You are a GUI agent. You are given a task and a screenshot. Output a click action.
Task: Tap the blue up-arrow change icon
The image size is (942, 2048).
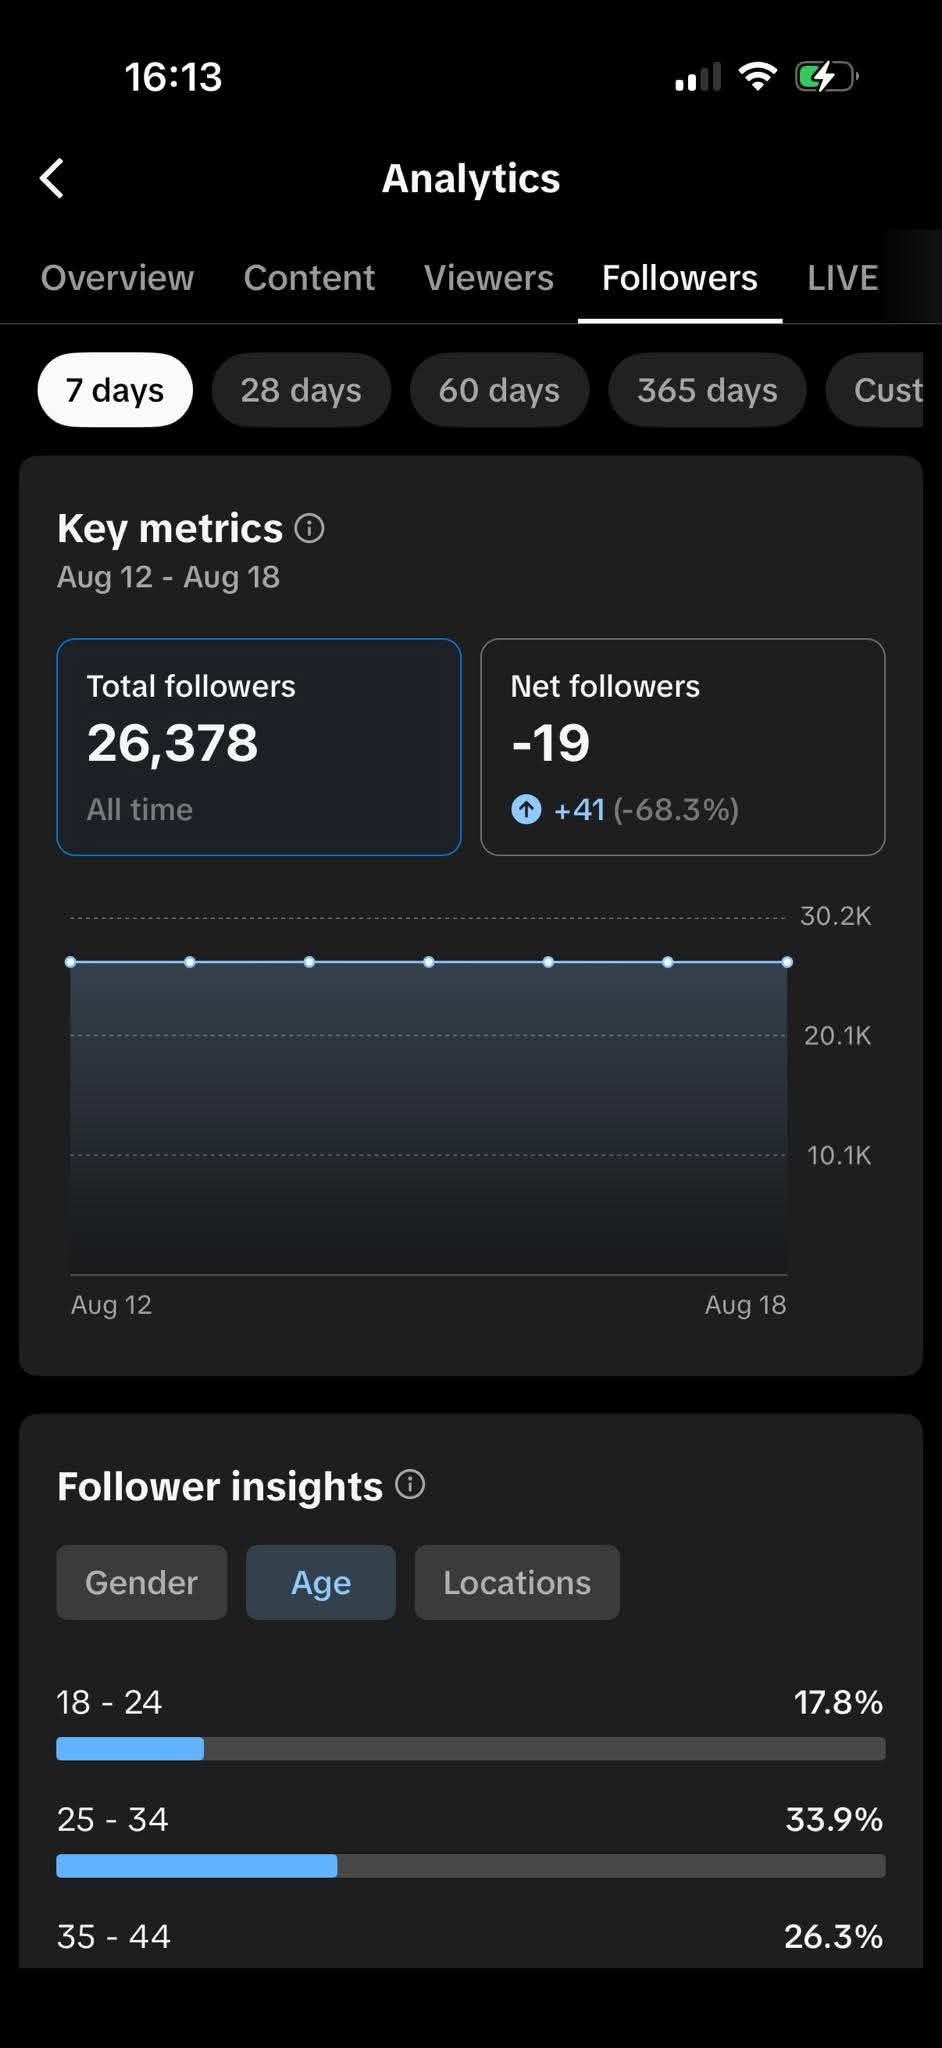point(526,809)
